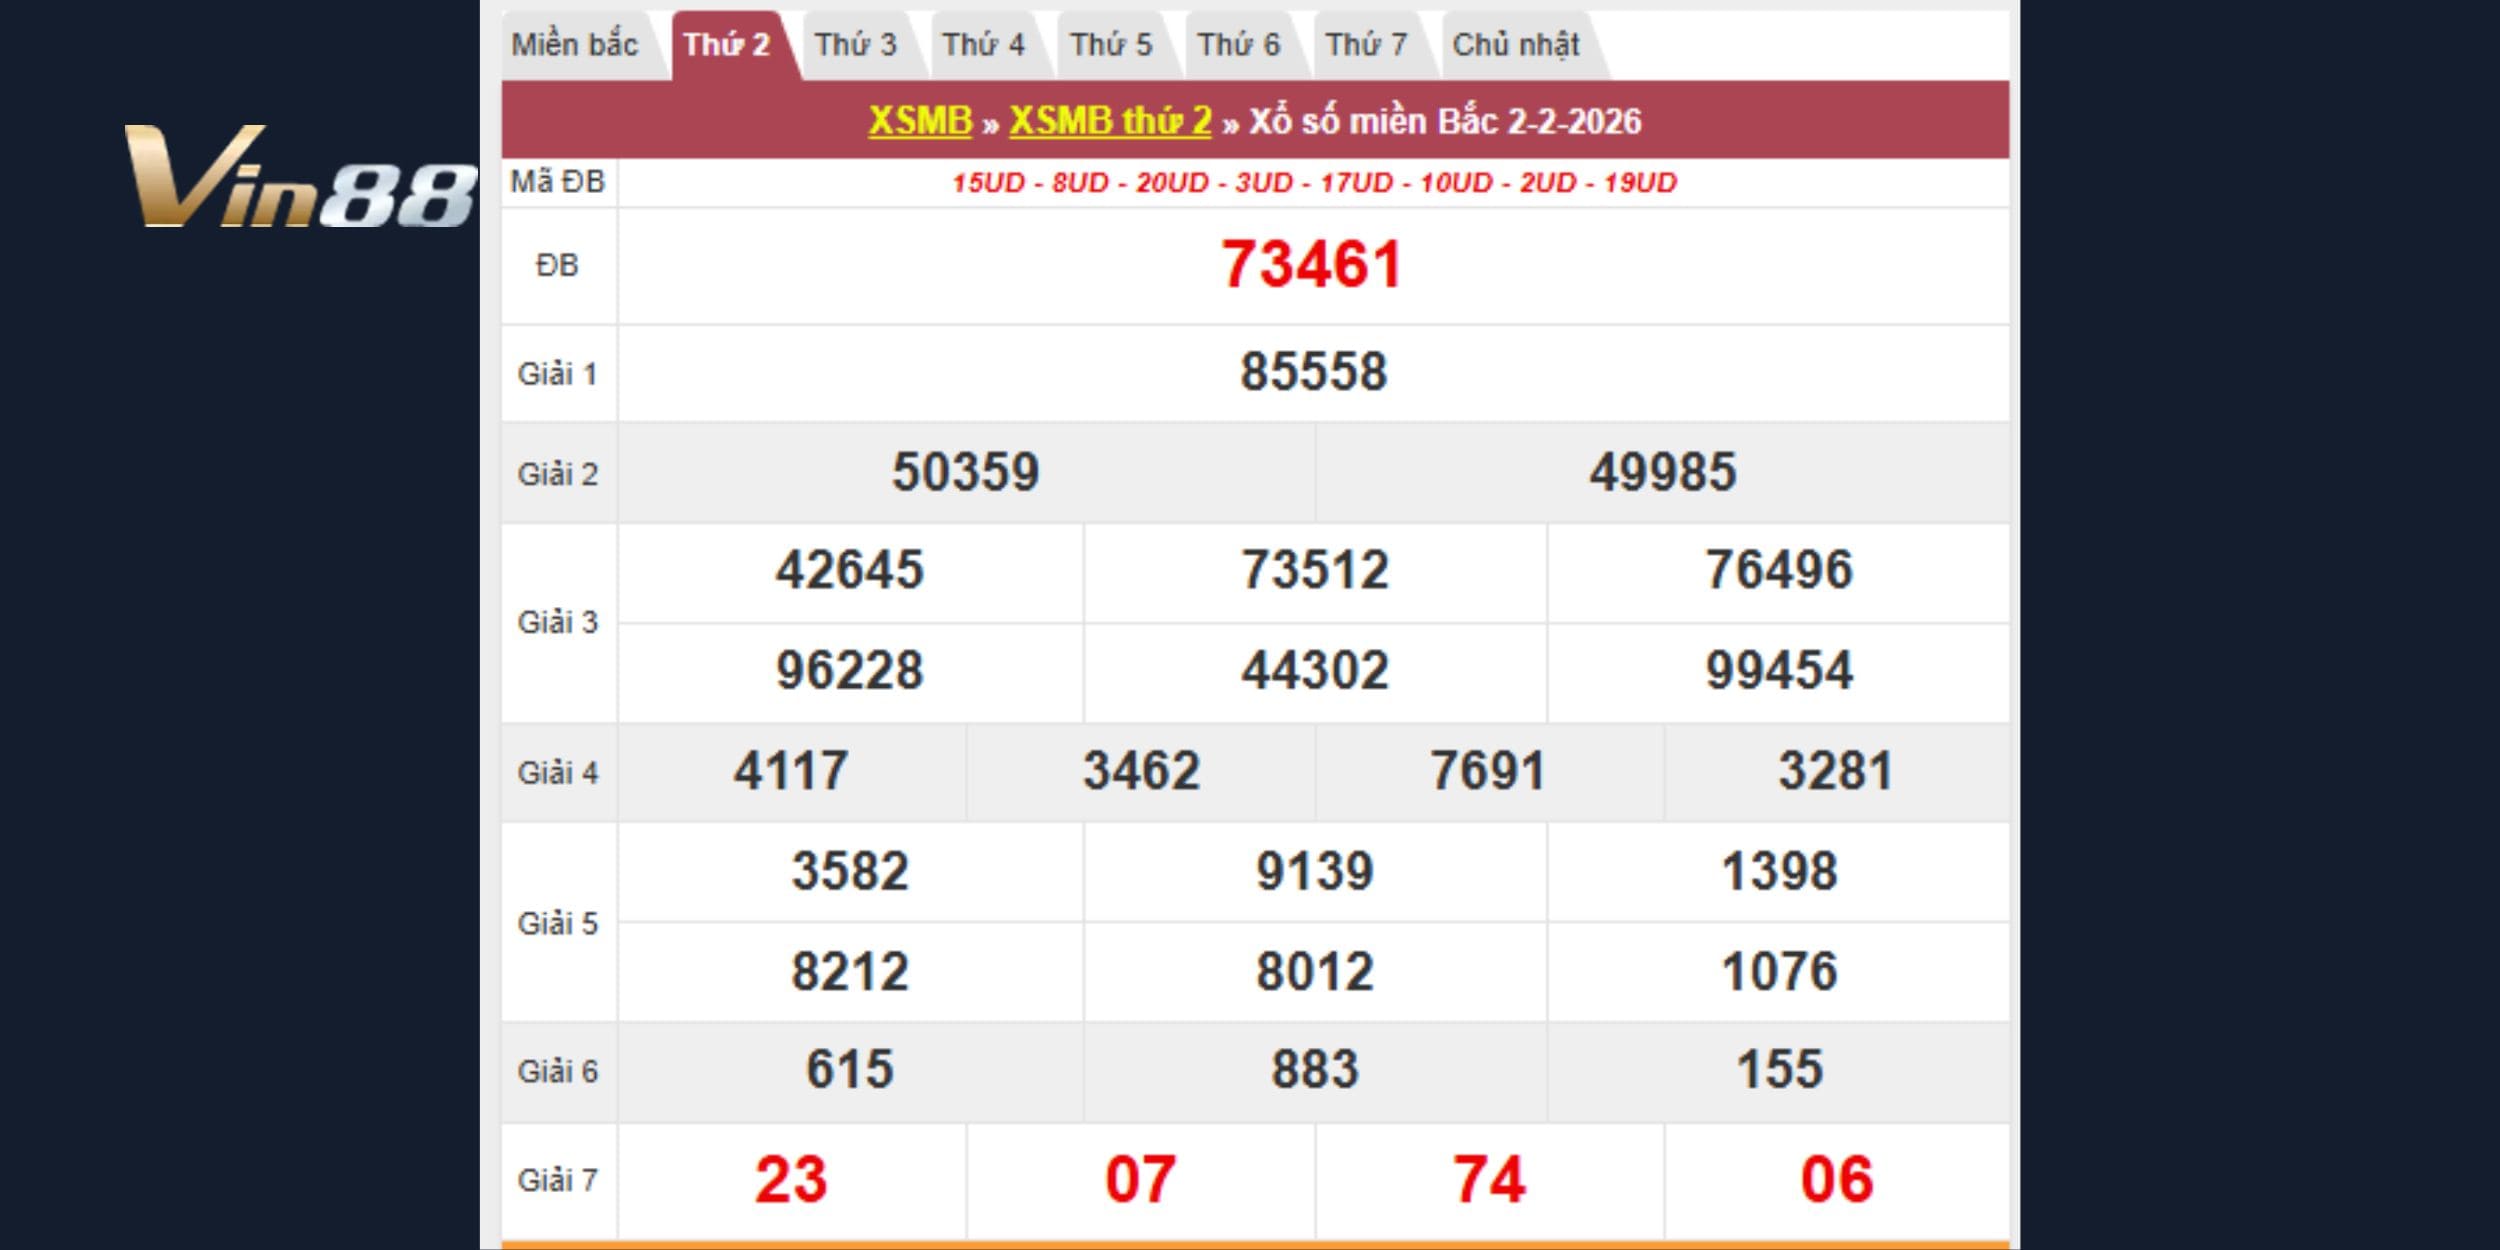The height and width of the screenshot is (1250, 2500).
Task: Click Giải 5 number 8012
Action: click(x=1314, y=972)
